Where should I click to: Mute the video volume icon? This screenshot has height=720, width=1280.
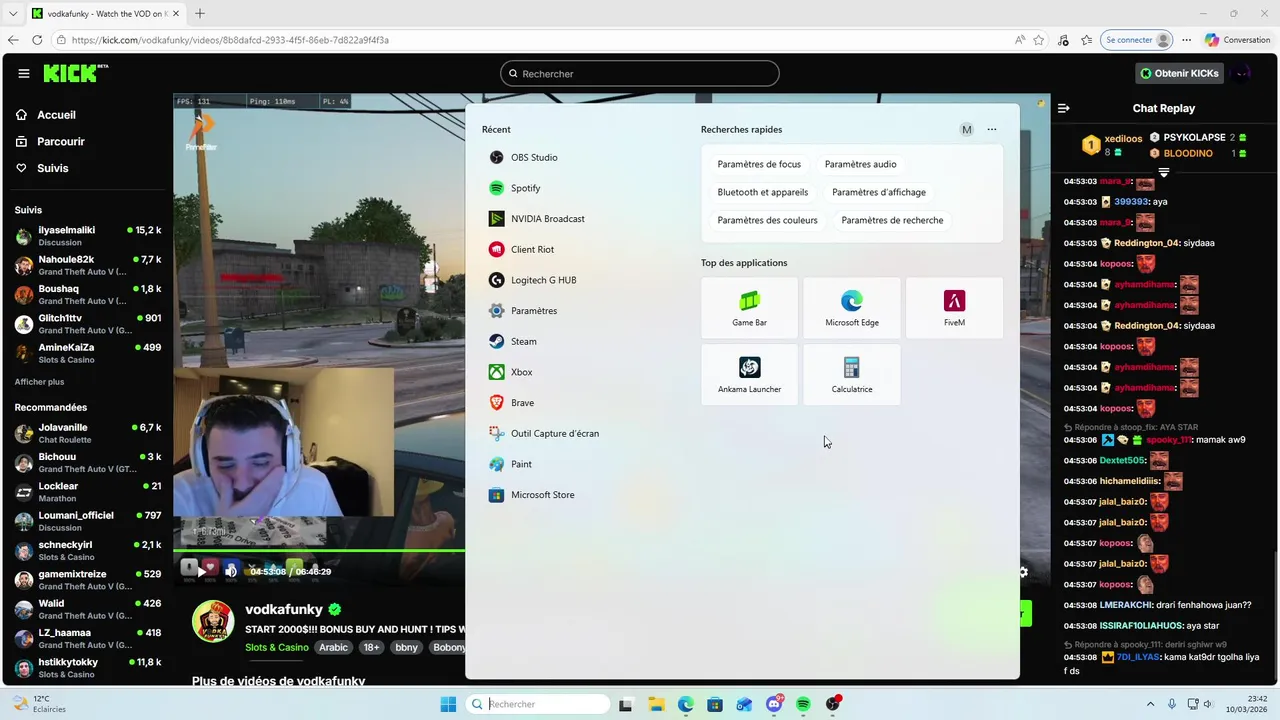231,572
